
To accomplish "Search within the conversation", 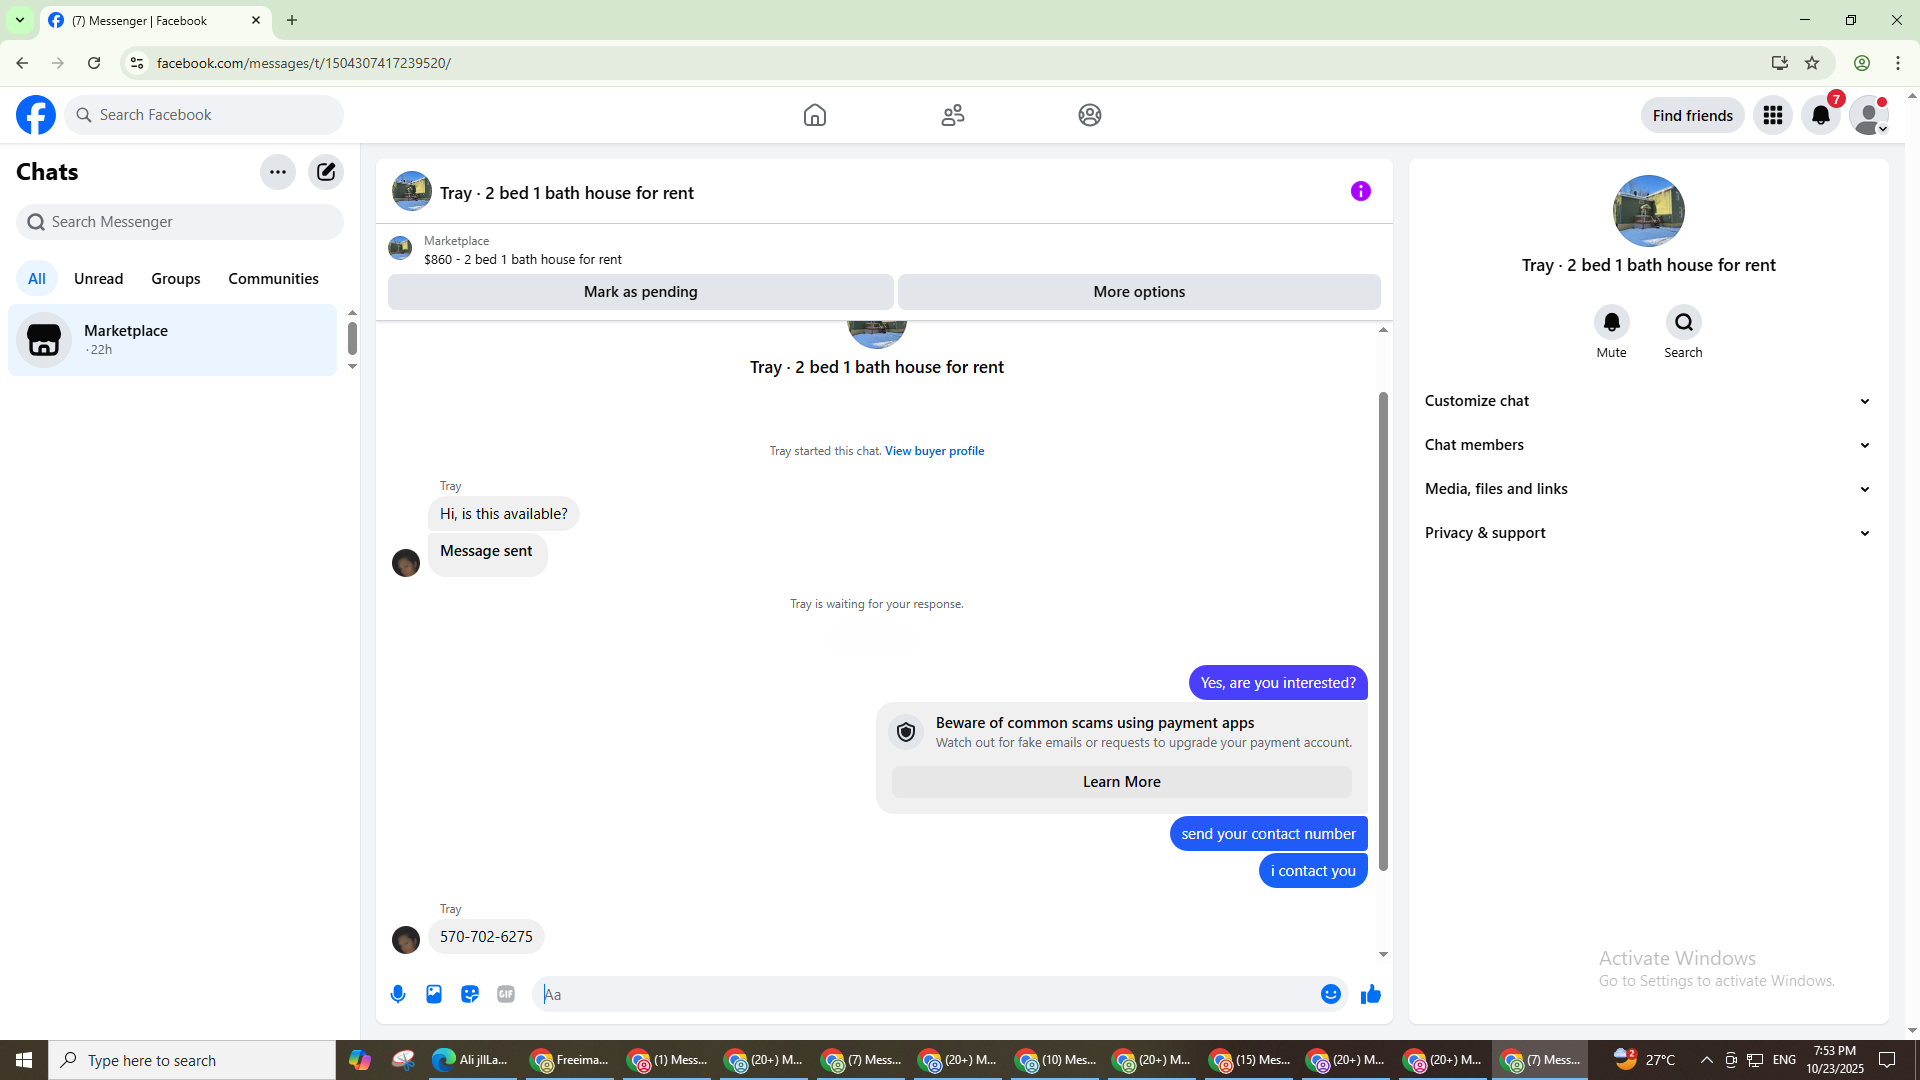I will pyautogui.click(x=1683, y=323).
